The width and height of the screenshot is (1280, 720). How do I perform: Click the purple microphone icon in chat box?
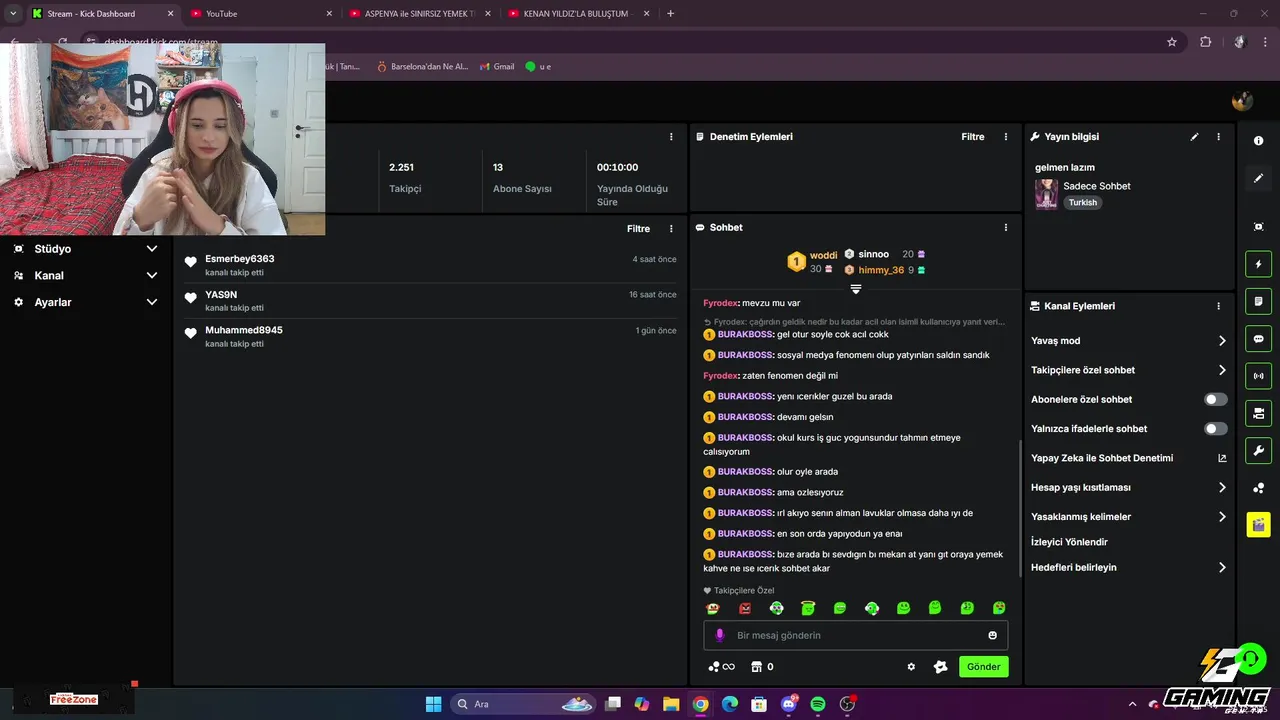pyautogui.click(x=719, y=635)
